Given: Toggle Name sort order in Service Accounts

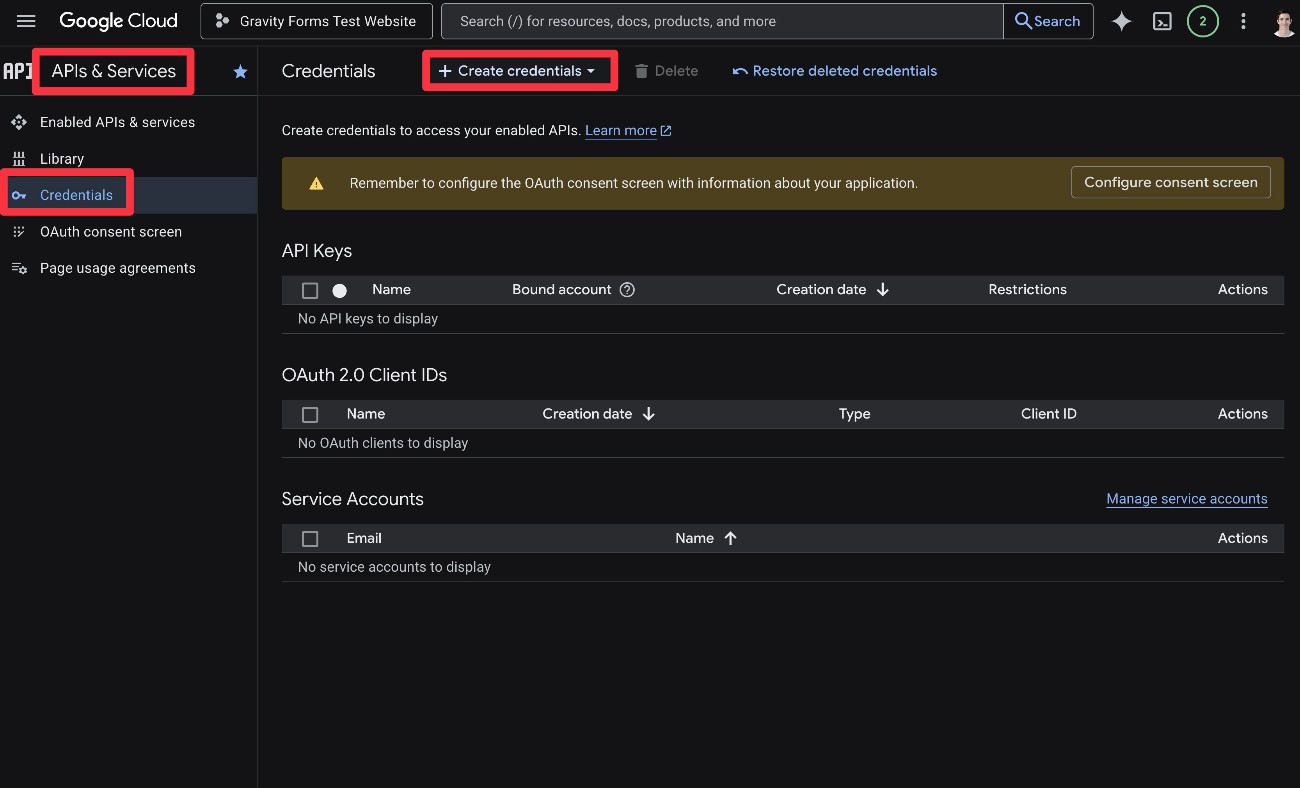Looking at the screenshot, I should (x=706, y=538).
